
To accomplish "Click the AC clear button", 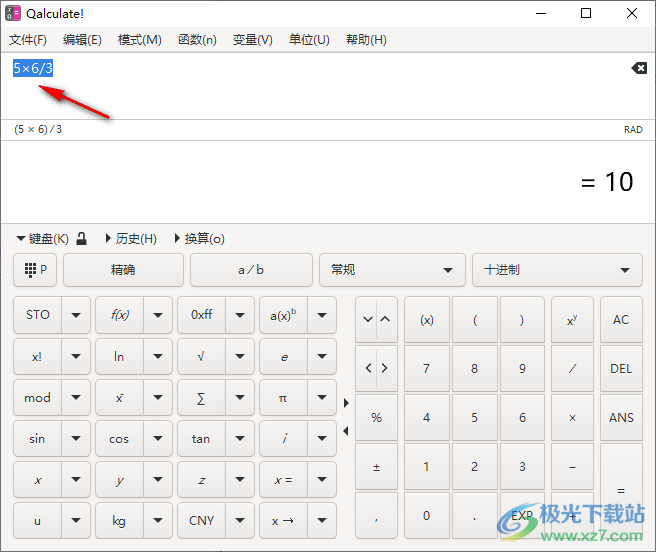I will coord(621,320).
